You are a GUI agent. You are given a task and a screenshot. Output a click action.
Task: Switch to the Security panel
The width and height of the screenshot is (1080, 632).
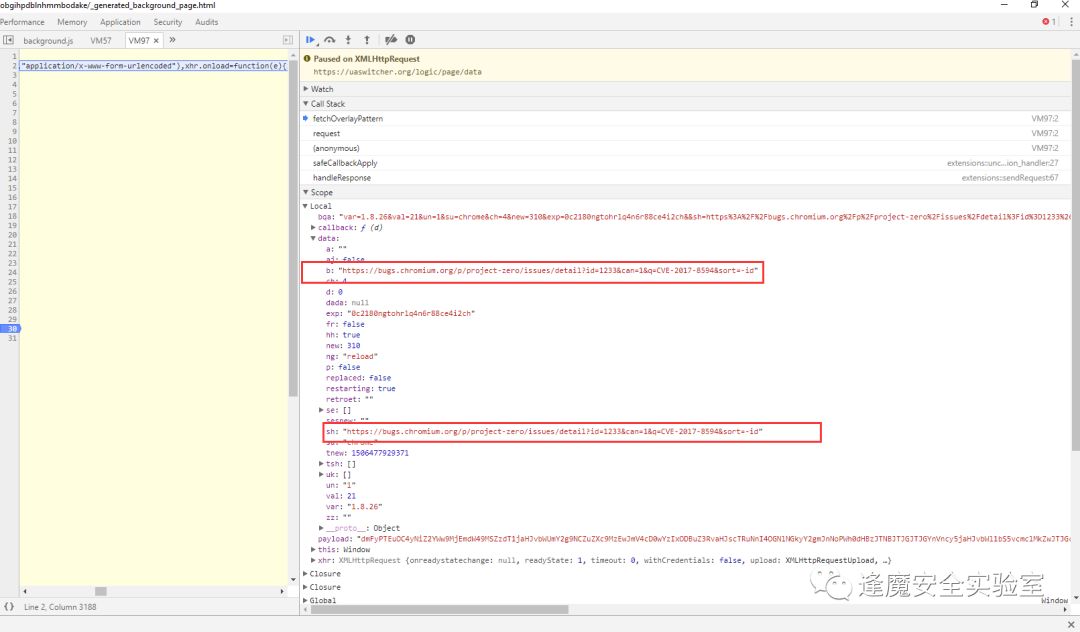pos(168,22)
